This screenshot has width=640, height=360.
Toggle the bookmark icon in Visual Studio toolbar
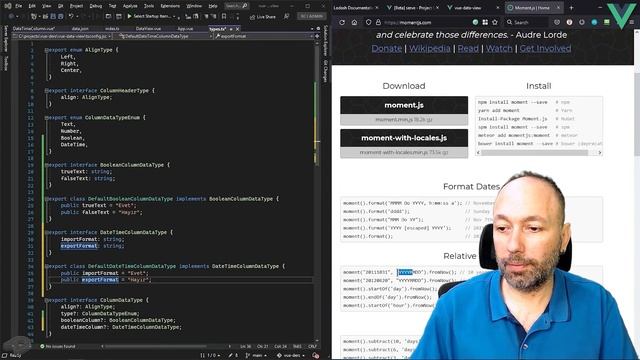224,16
